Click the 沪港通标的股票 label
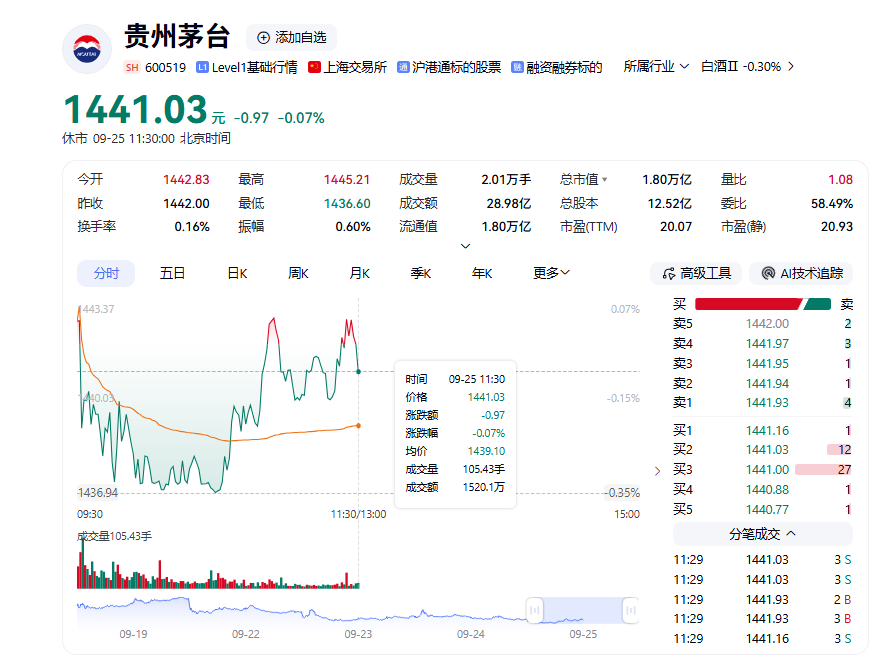 pos(456,68)
